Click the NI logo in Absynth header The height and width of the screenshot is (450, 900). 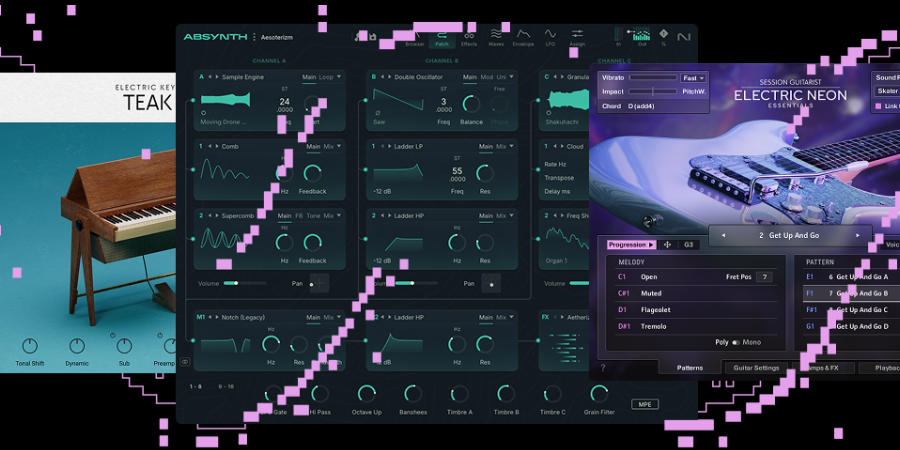(x=683, y=37)
